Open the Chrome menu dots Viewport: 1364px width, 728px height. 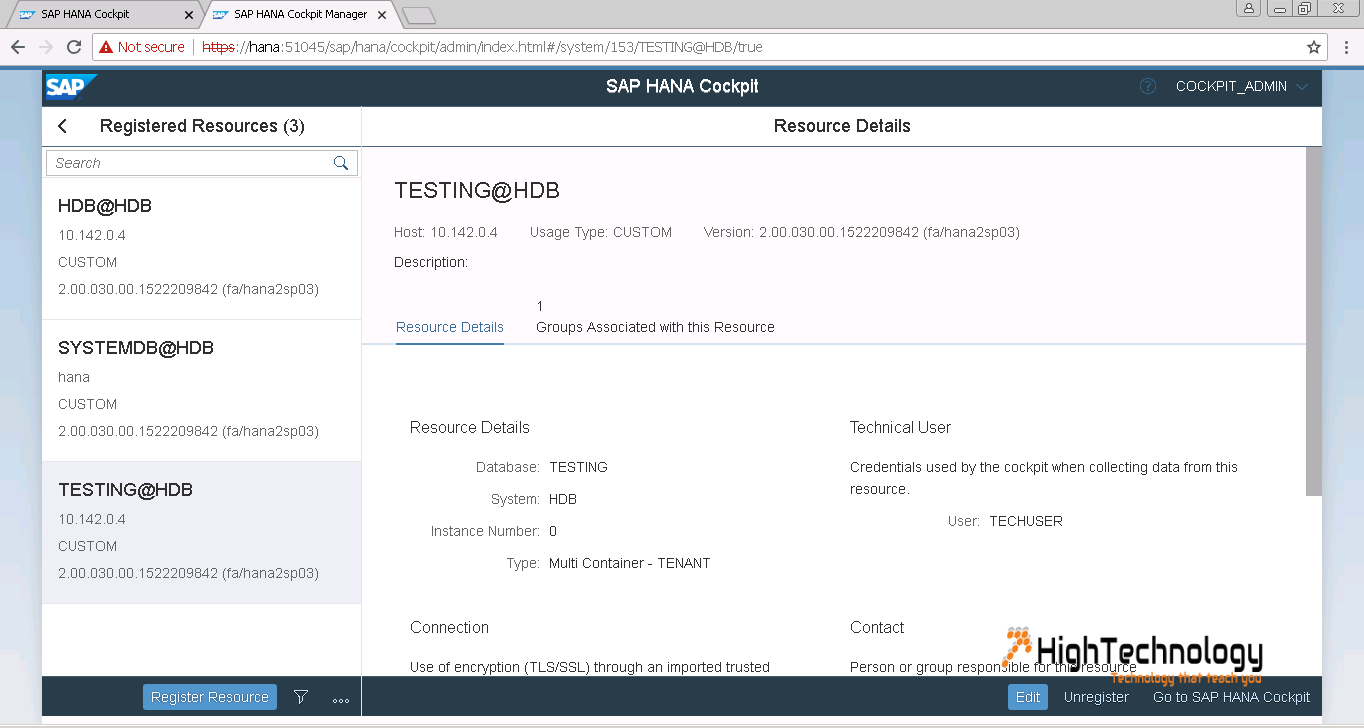(x=1346, y=47)
